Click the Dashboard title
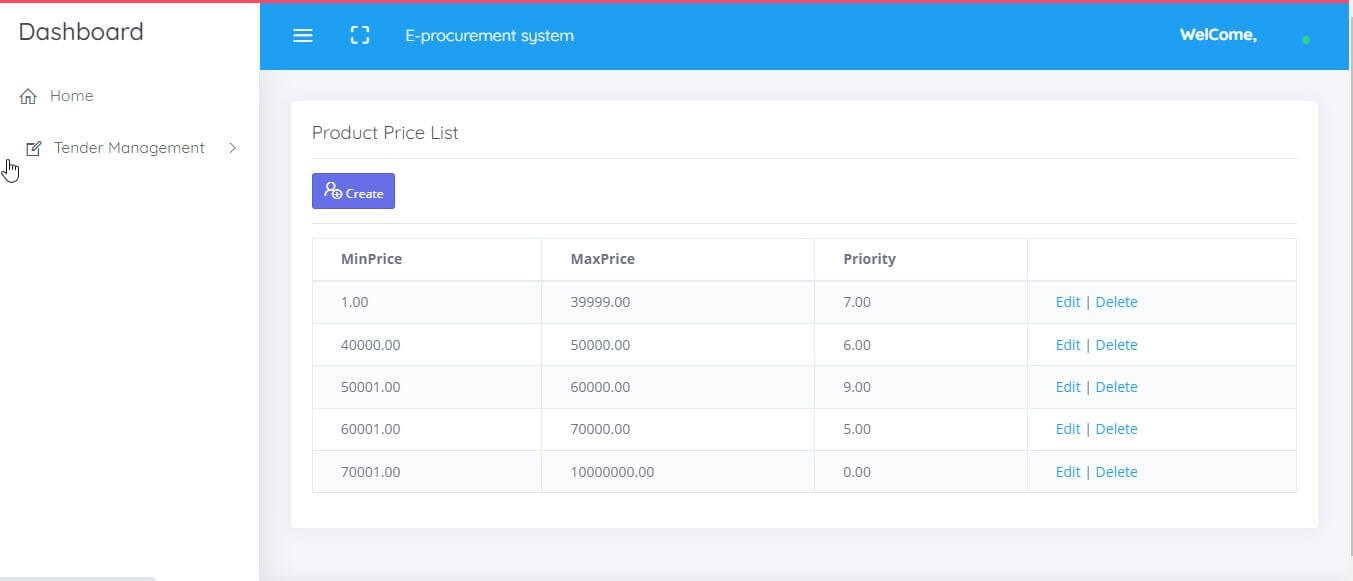1353x581 pixels. (x=81, y=32)
